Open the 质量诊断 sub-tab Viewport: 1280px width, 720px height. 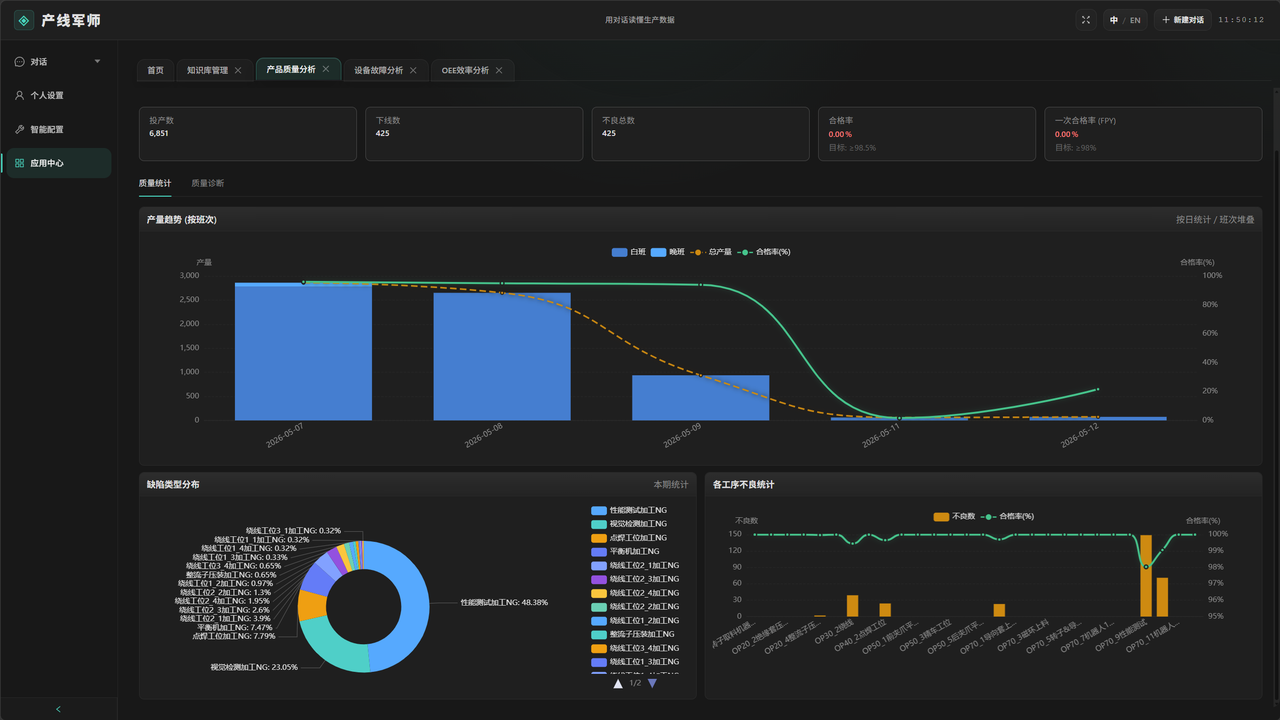coord(208,183)
